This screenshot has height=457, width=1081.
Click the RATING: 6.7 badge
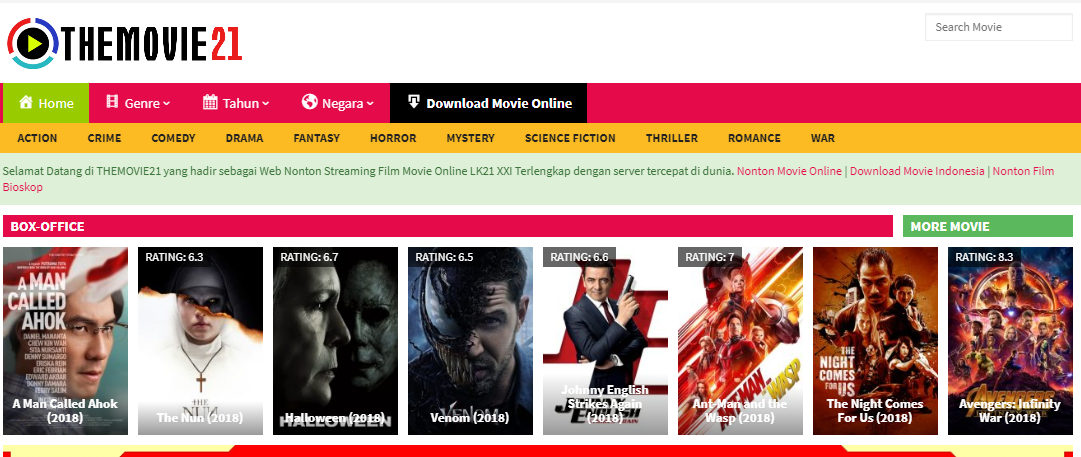[x=309, y=257]
